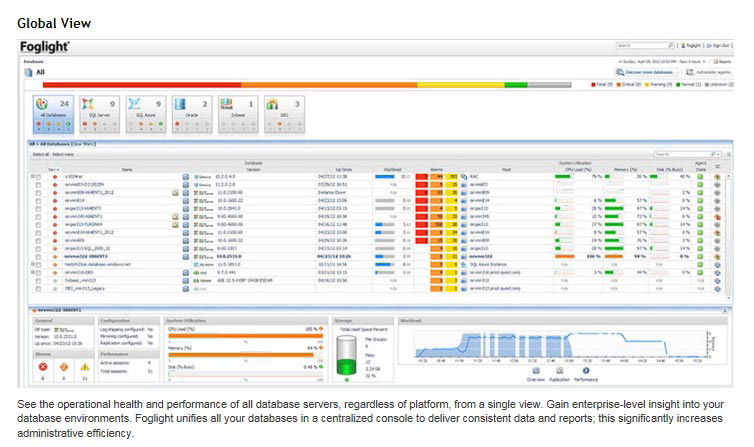Screen dimensions: 754x447
Task: Click Discover more databases button
Action: [x=646, y=72]
